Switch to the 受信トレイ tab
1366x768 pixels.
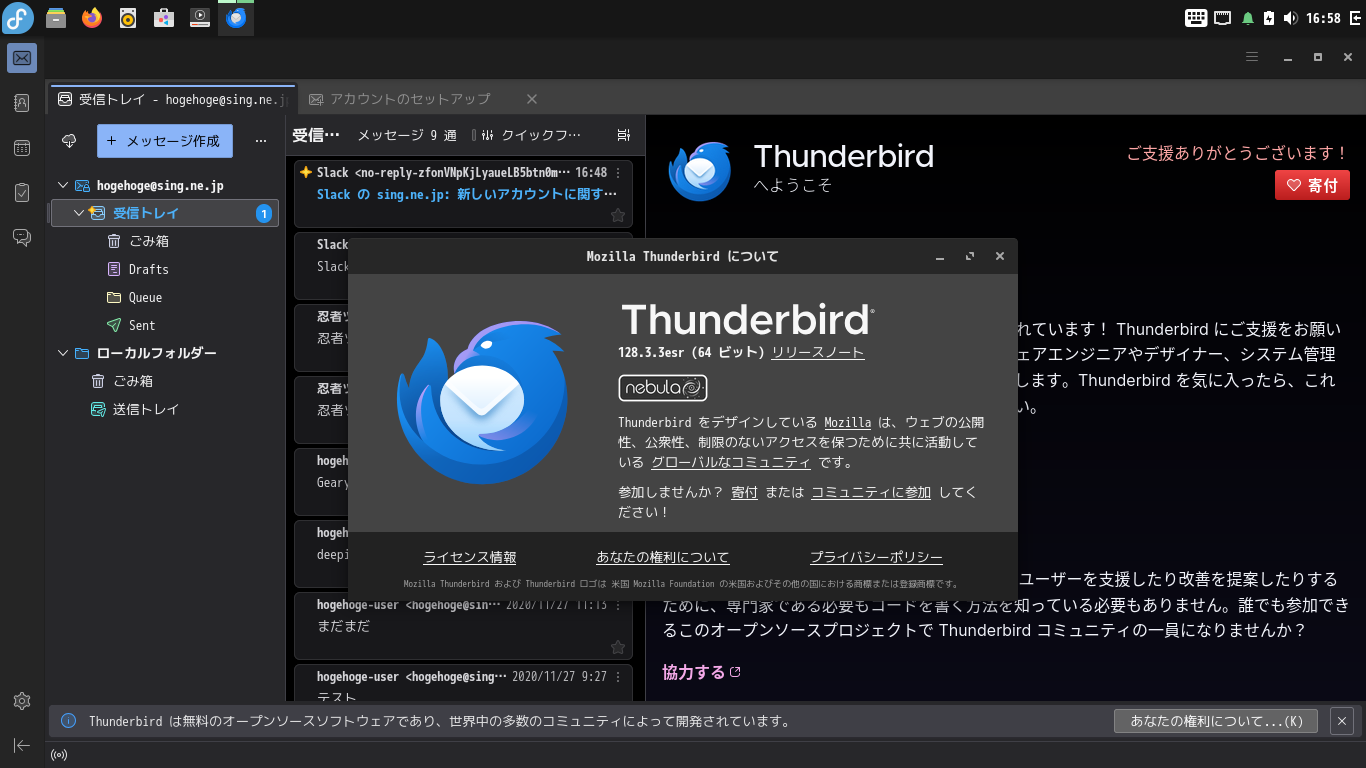coord(173,99)
